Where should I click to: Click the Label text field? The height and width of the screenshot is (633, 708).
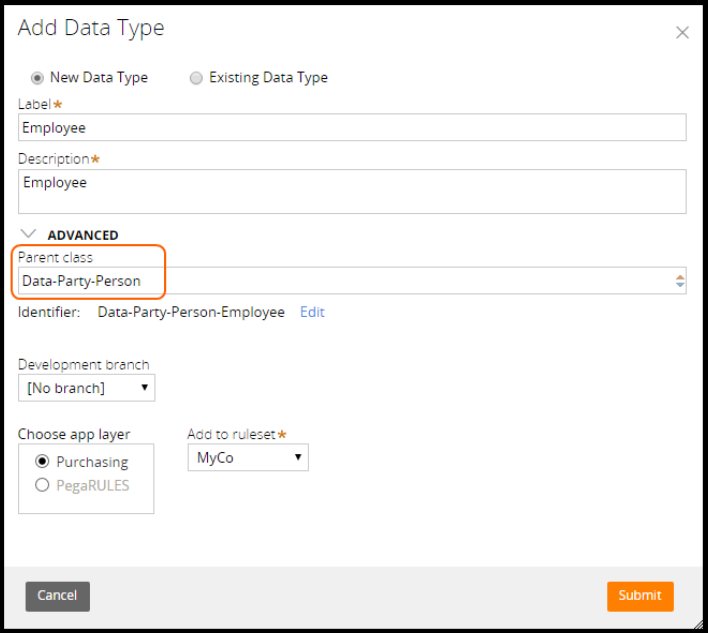coord(352,128)
